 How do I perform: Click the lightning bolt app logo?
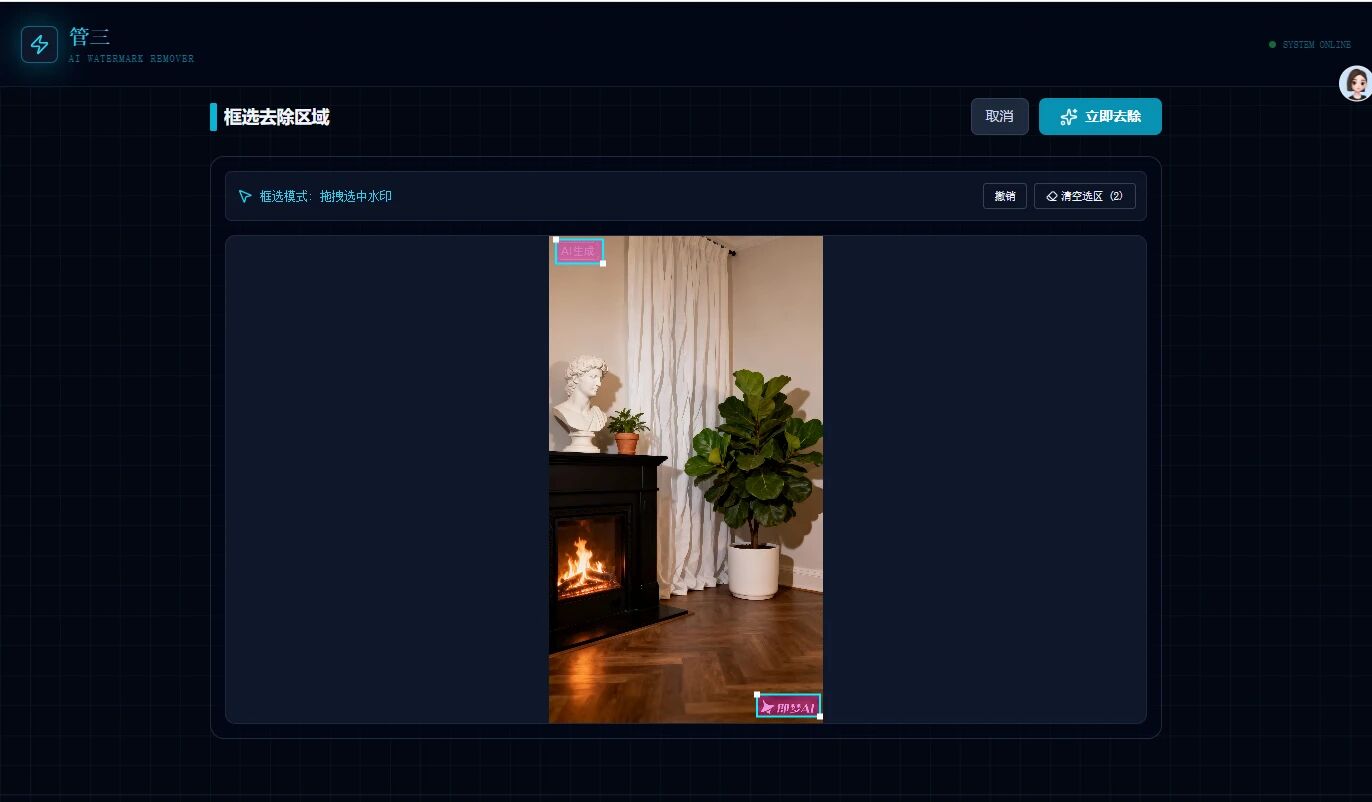(x=39, y=45)
